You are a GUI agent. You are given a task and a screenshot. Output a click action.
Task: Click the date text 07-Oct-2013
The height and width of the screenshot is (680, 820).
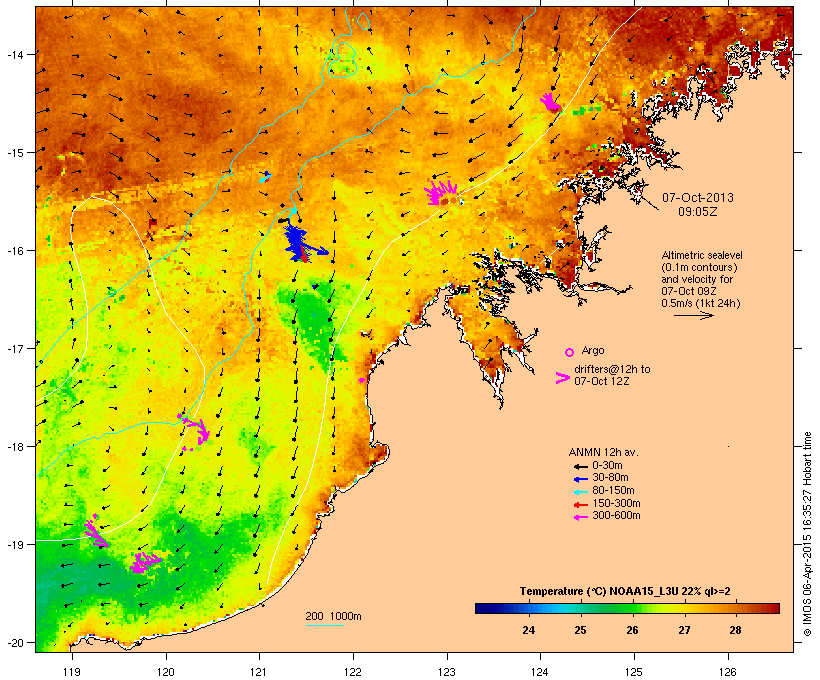698,198
